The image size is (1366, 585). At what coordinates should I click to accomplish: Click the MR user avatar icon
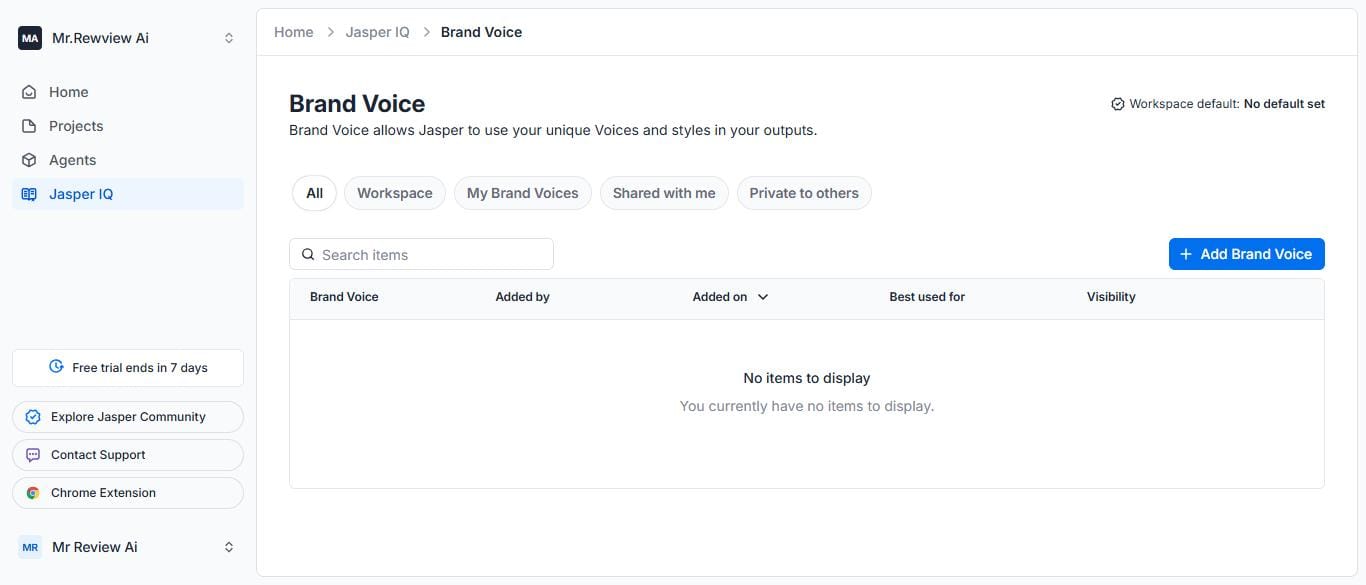click(30, 547)
